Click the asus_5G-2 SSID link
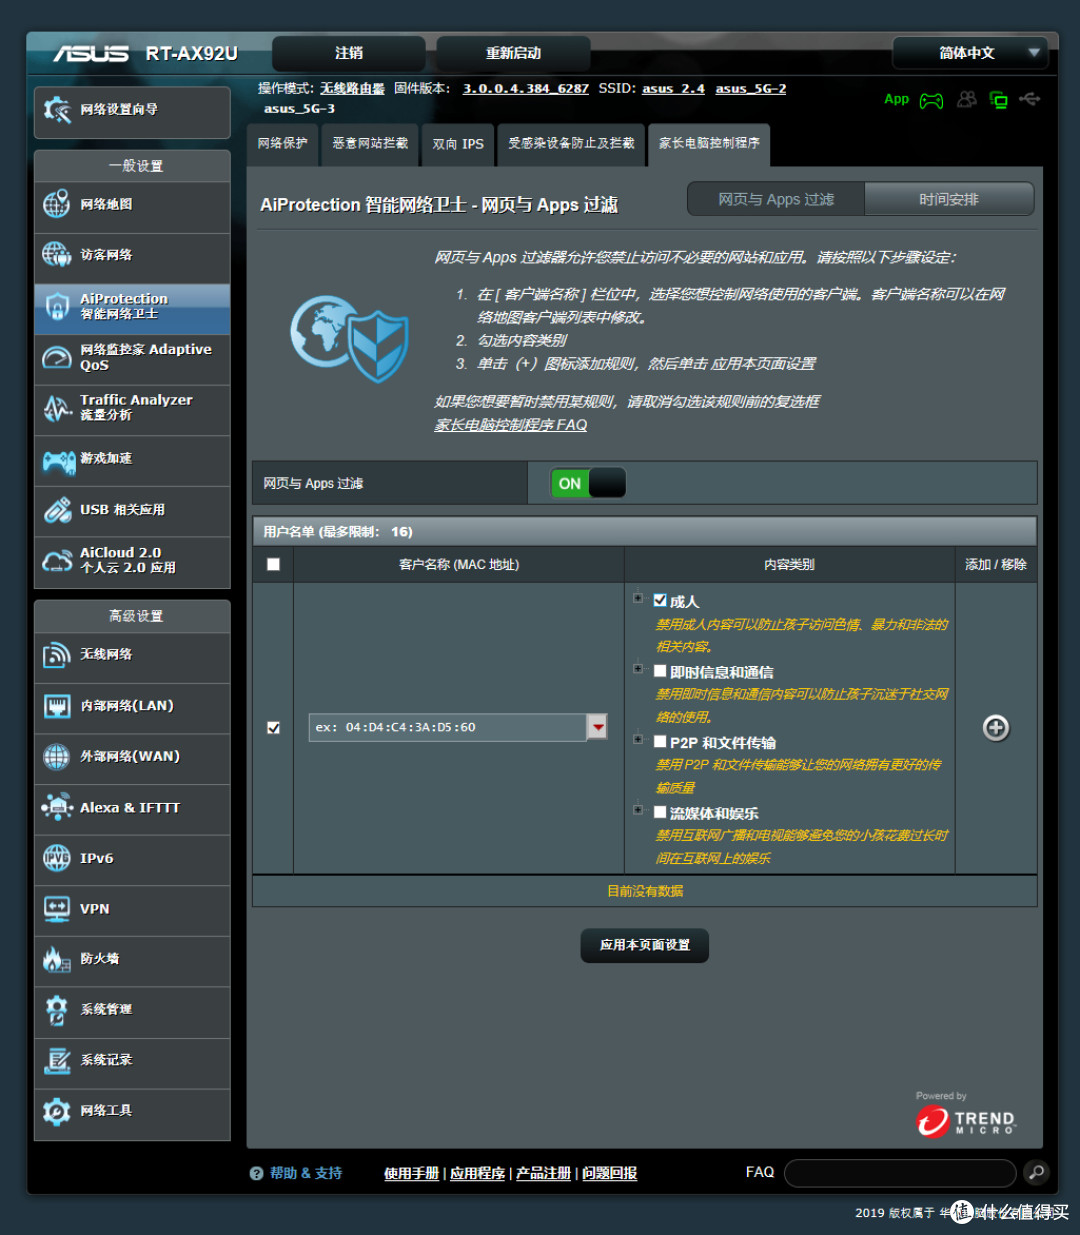This screenshot has width=1080, height=1235. coord(750,89)
